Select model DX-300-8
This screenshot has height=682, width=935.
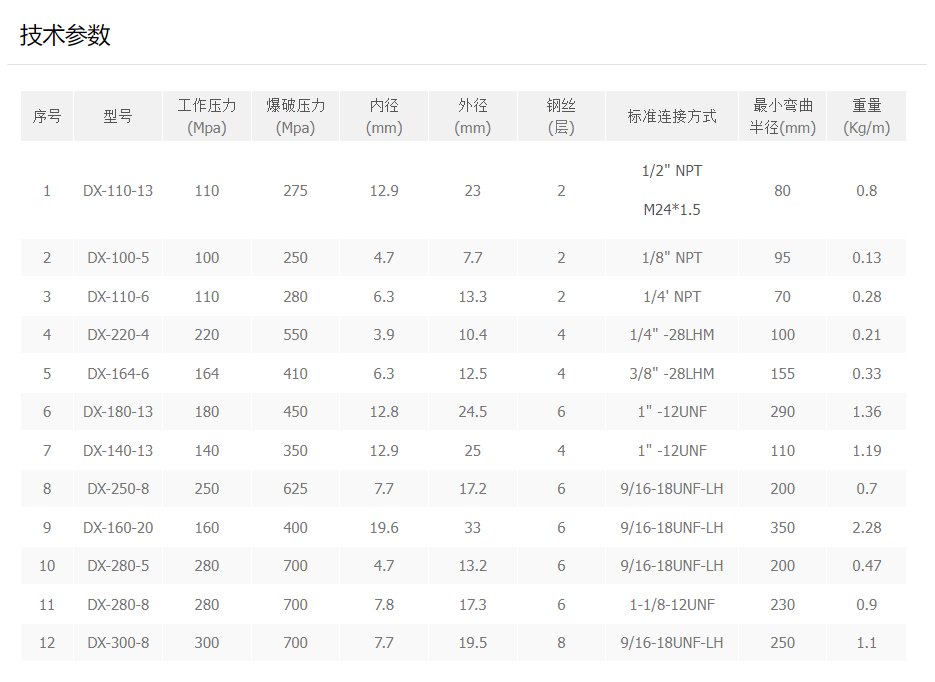pos(118,643)
